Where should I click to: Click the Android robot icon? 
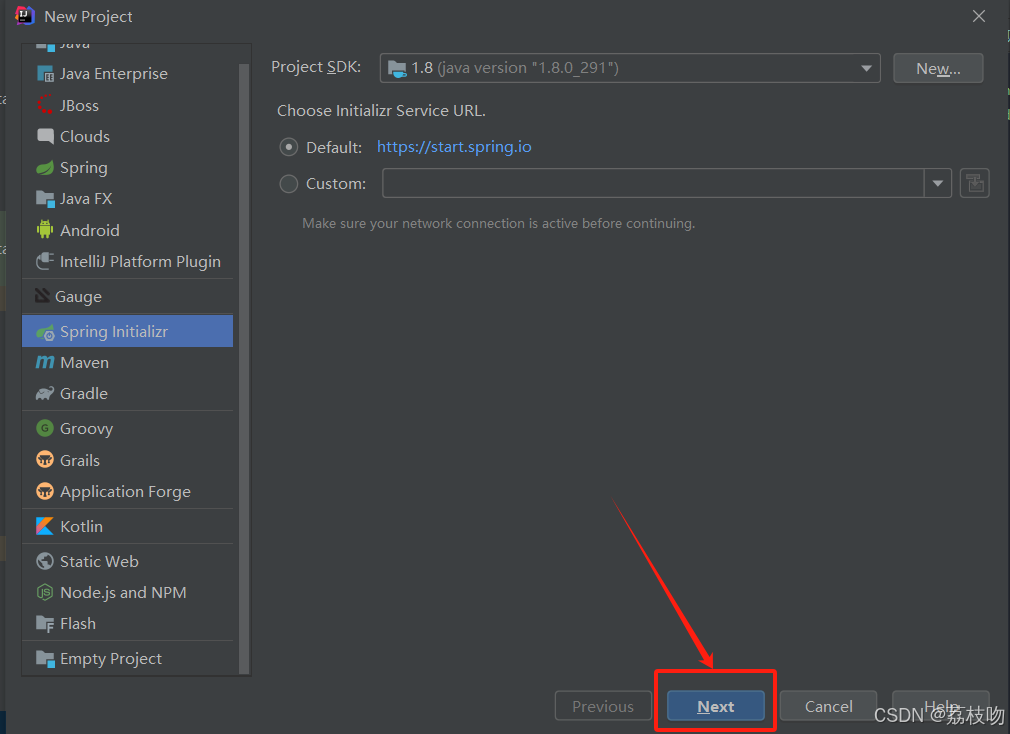pyautogui.click(x=45, y=230)
